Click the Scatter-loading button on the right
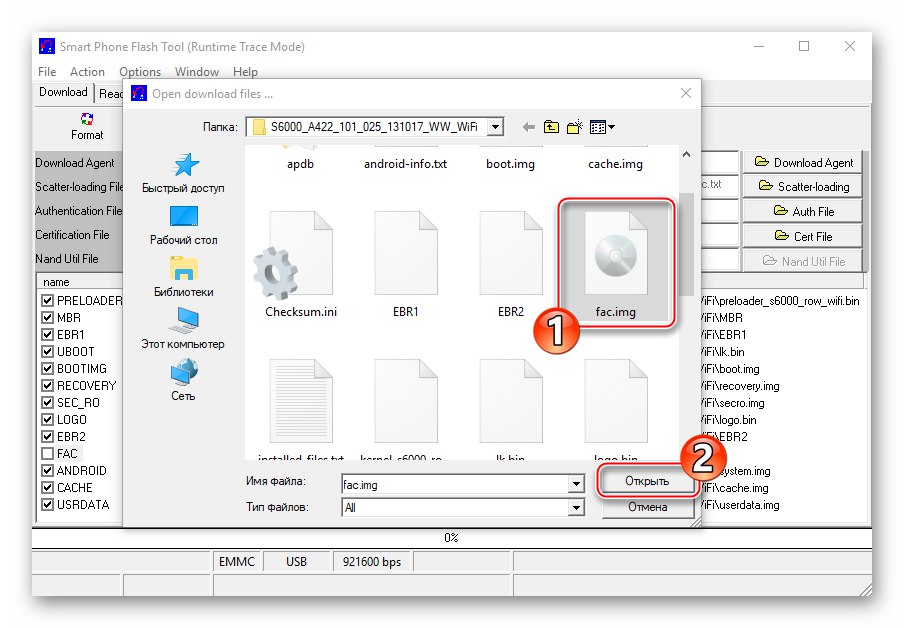Viewport: 904px width, 628px height. click(x=803, y=186)
